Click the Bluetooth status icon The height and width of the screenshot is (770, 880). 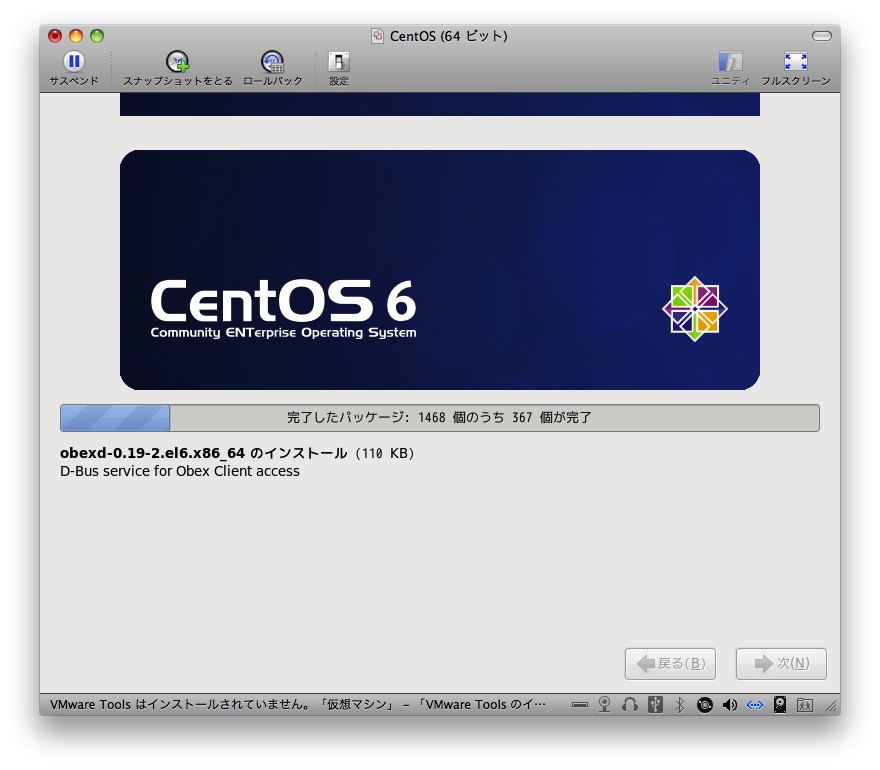pyautogui.click(x=680, y=704)
